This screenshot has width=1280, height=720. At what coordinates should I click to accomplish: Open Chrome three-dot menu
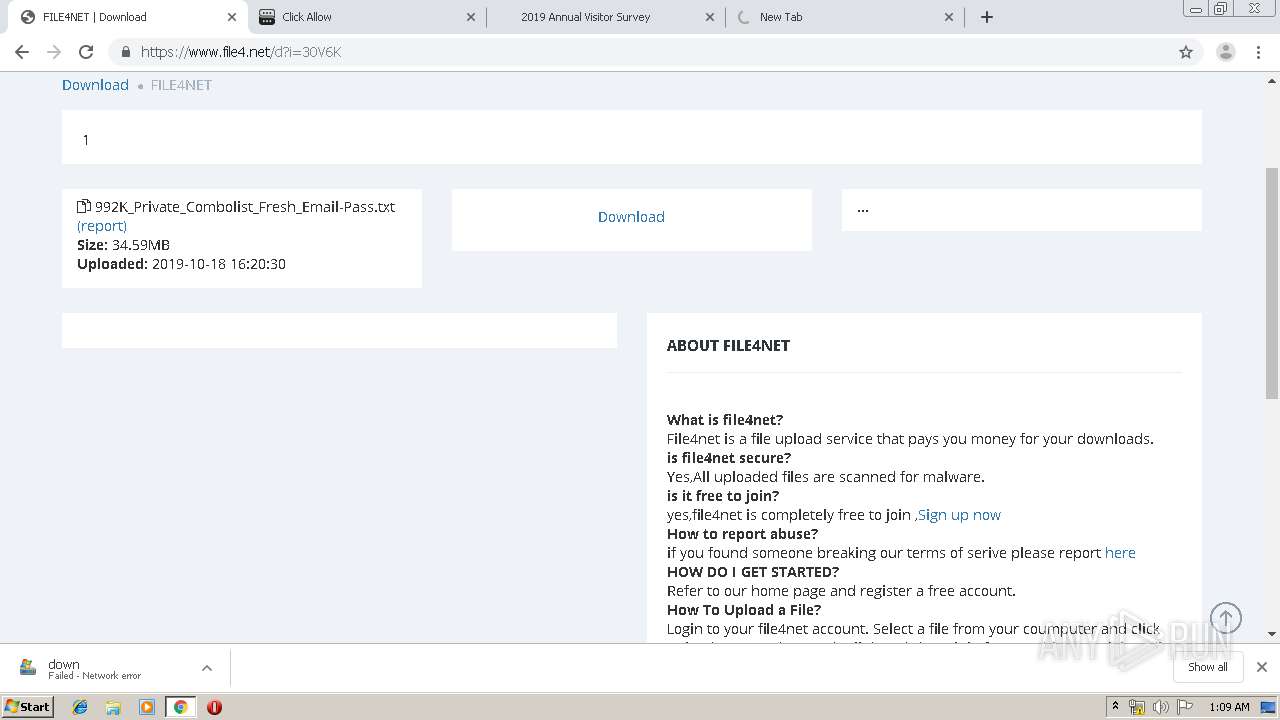pos(1259,52)
